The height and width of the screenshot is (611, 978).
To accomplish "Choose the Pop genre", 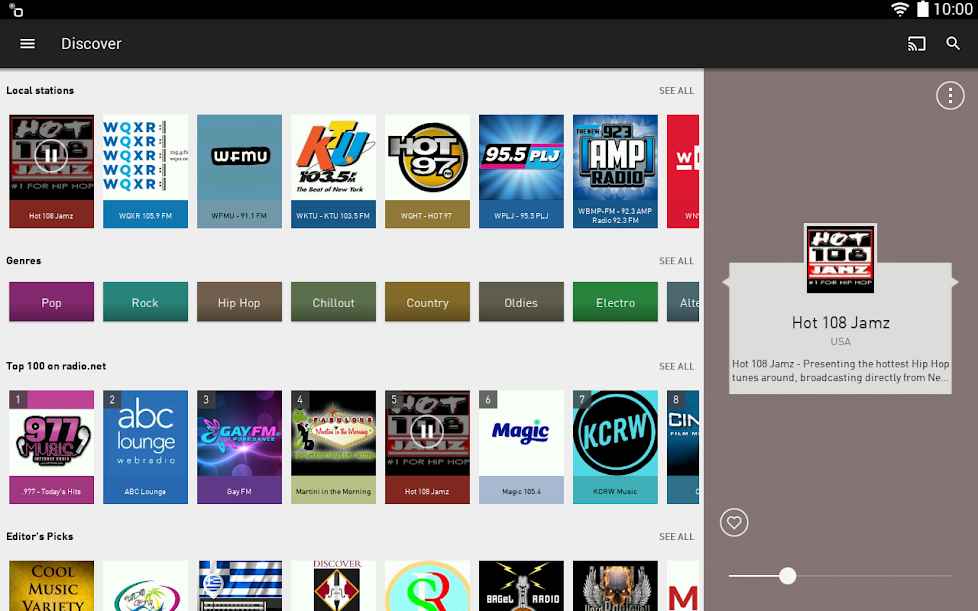I will [51, 302].
